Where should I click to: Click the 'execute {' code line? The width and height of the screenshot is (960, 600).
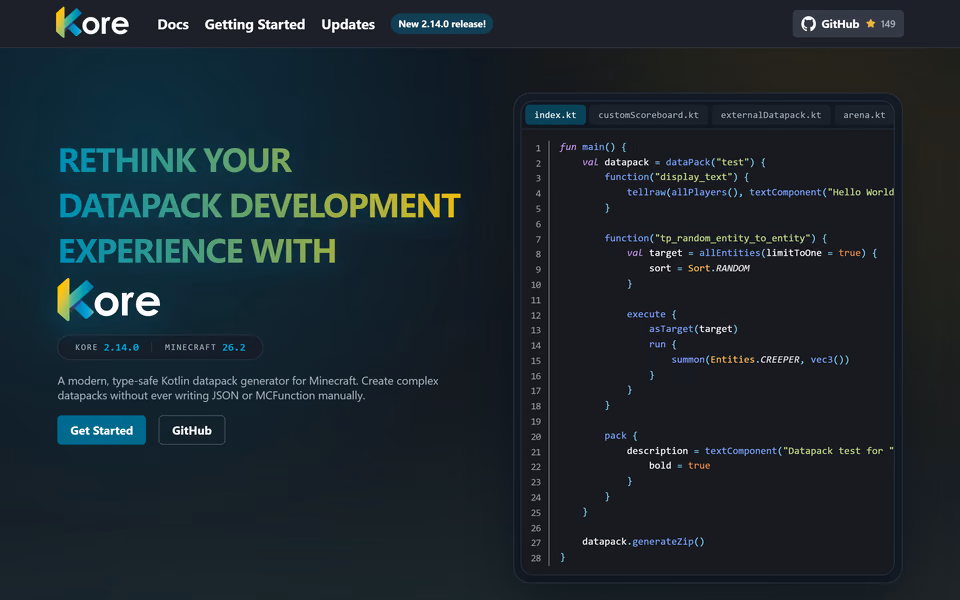pos(651,314)
